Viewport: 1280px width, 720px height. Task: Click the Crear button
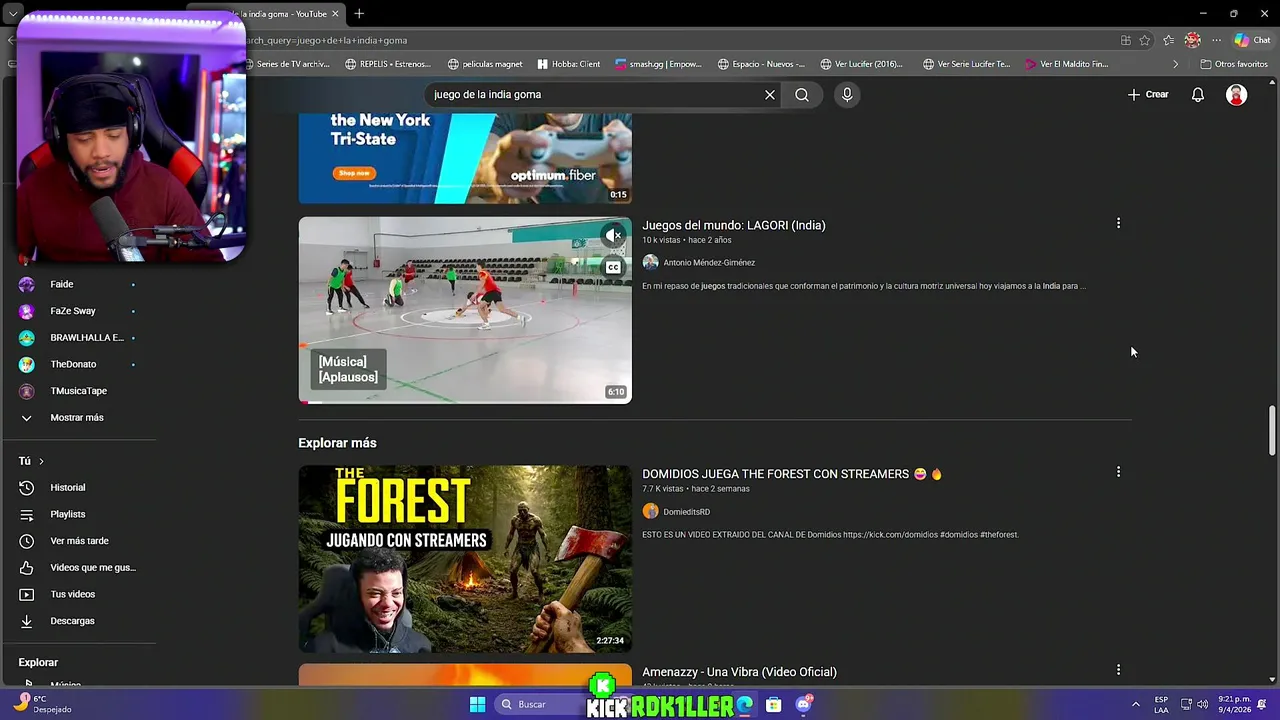[x=1148, y=94]
